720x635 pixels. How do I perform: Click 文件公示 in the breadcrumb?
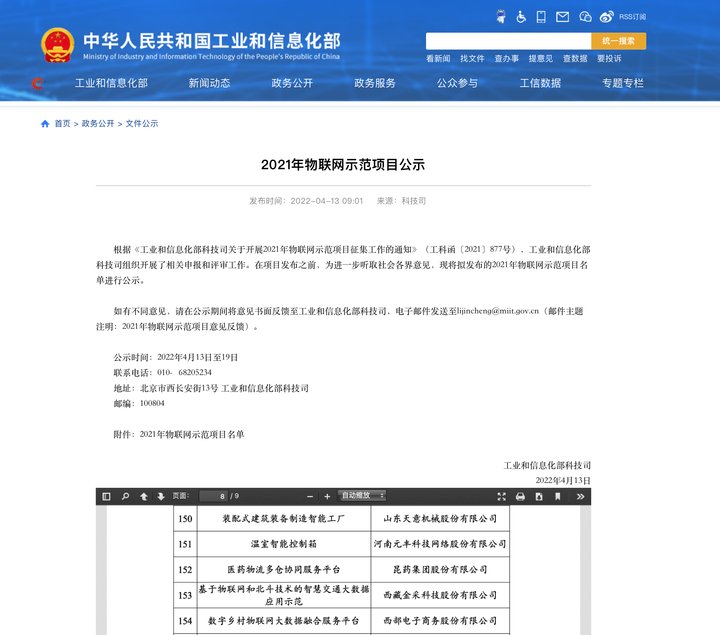tap(142, 124)
